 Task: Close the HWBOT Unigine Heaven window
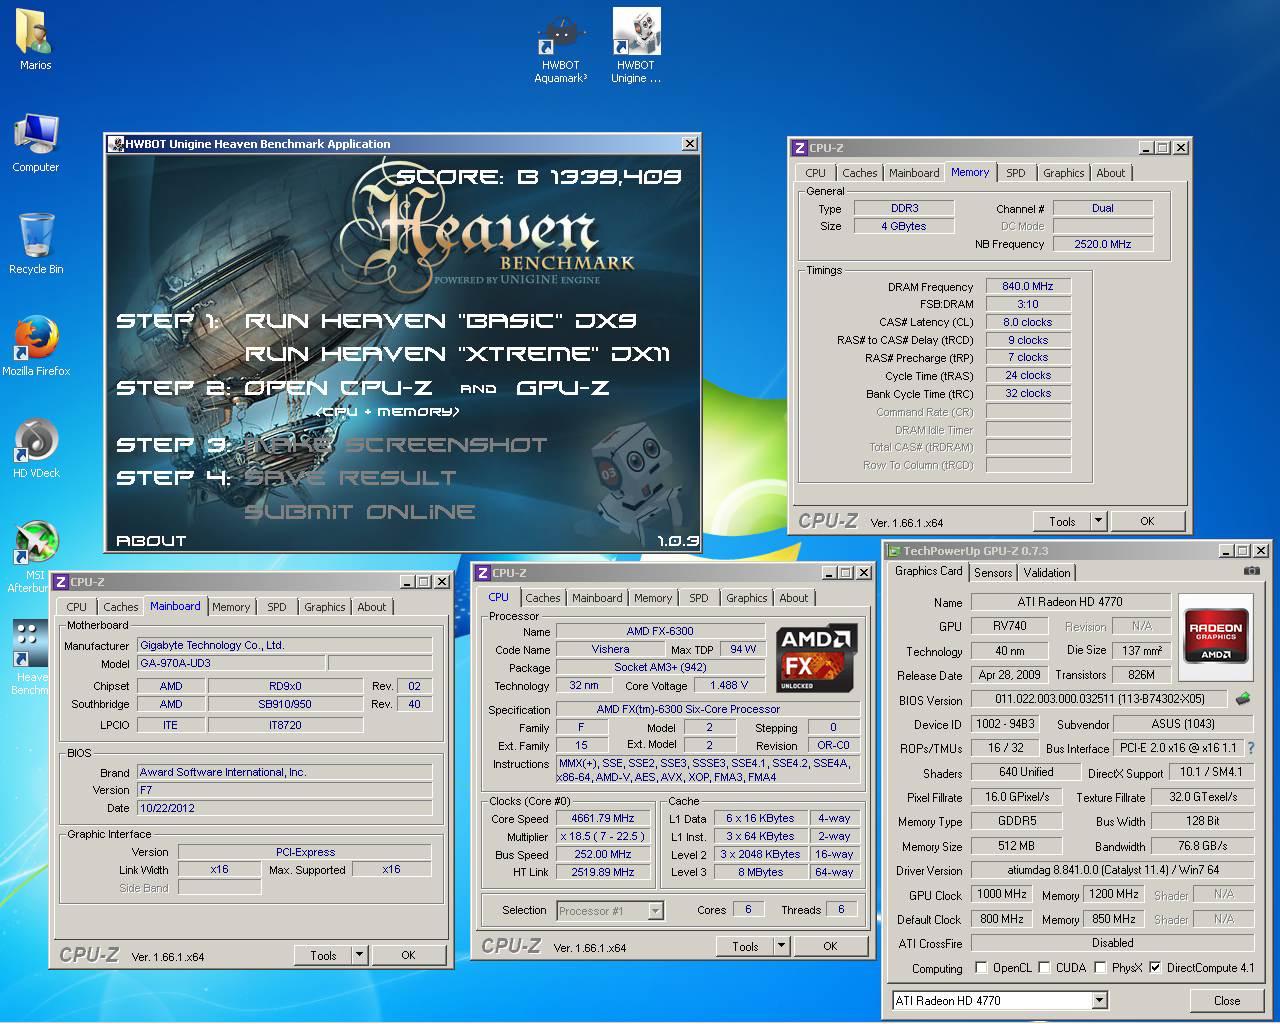pos(689,144)
